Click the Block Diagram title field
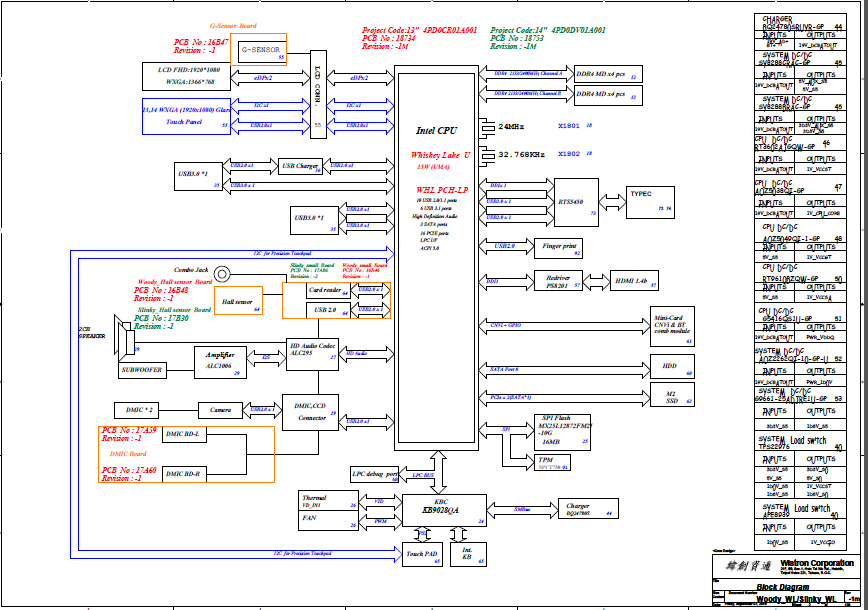The height and width of the screenshot is (610, 868). point(782,587)
